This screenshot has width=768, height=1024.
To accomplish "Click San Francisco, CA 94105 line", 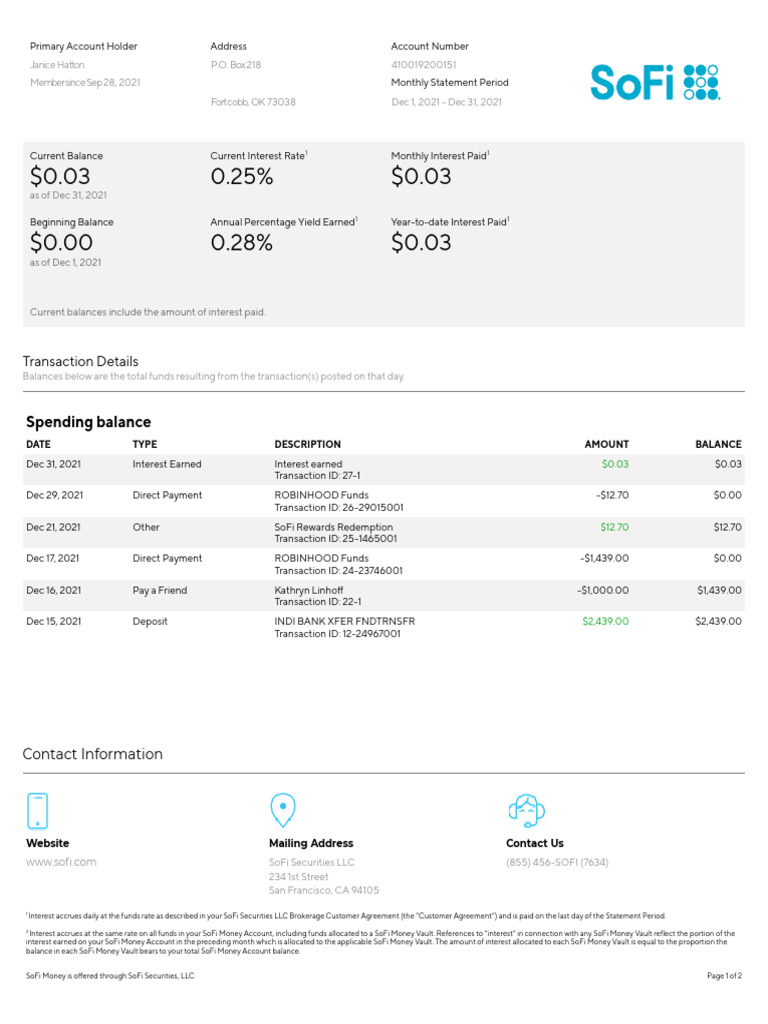I will [324, 890].
